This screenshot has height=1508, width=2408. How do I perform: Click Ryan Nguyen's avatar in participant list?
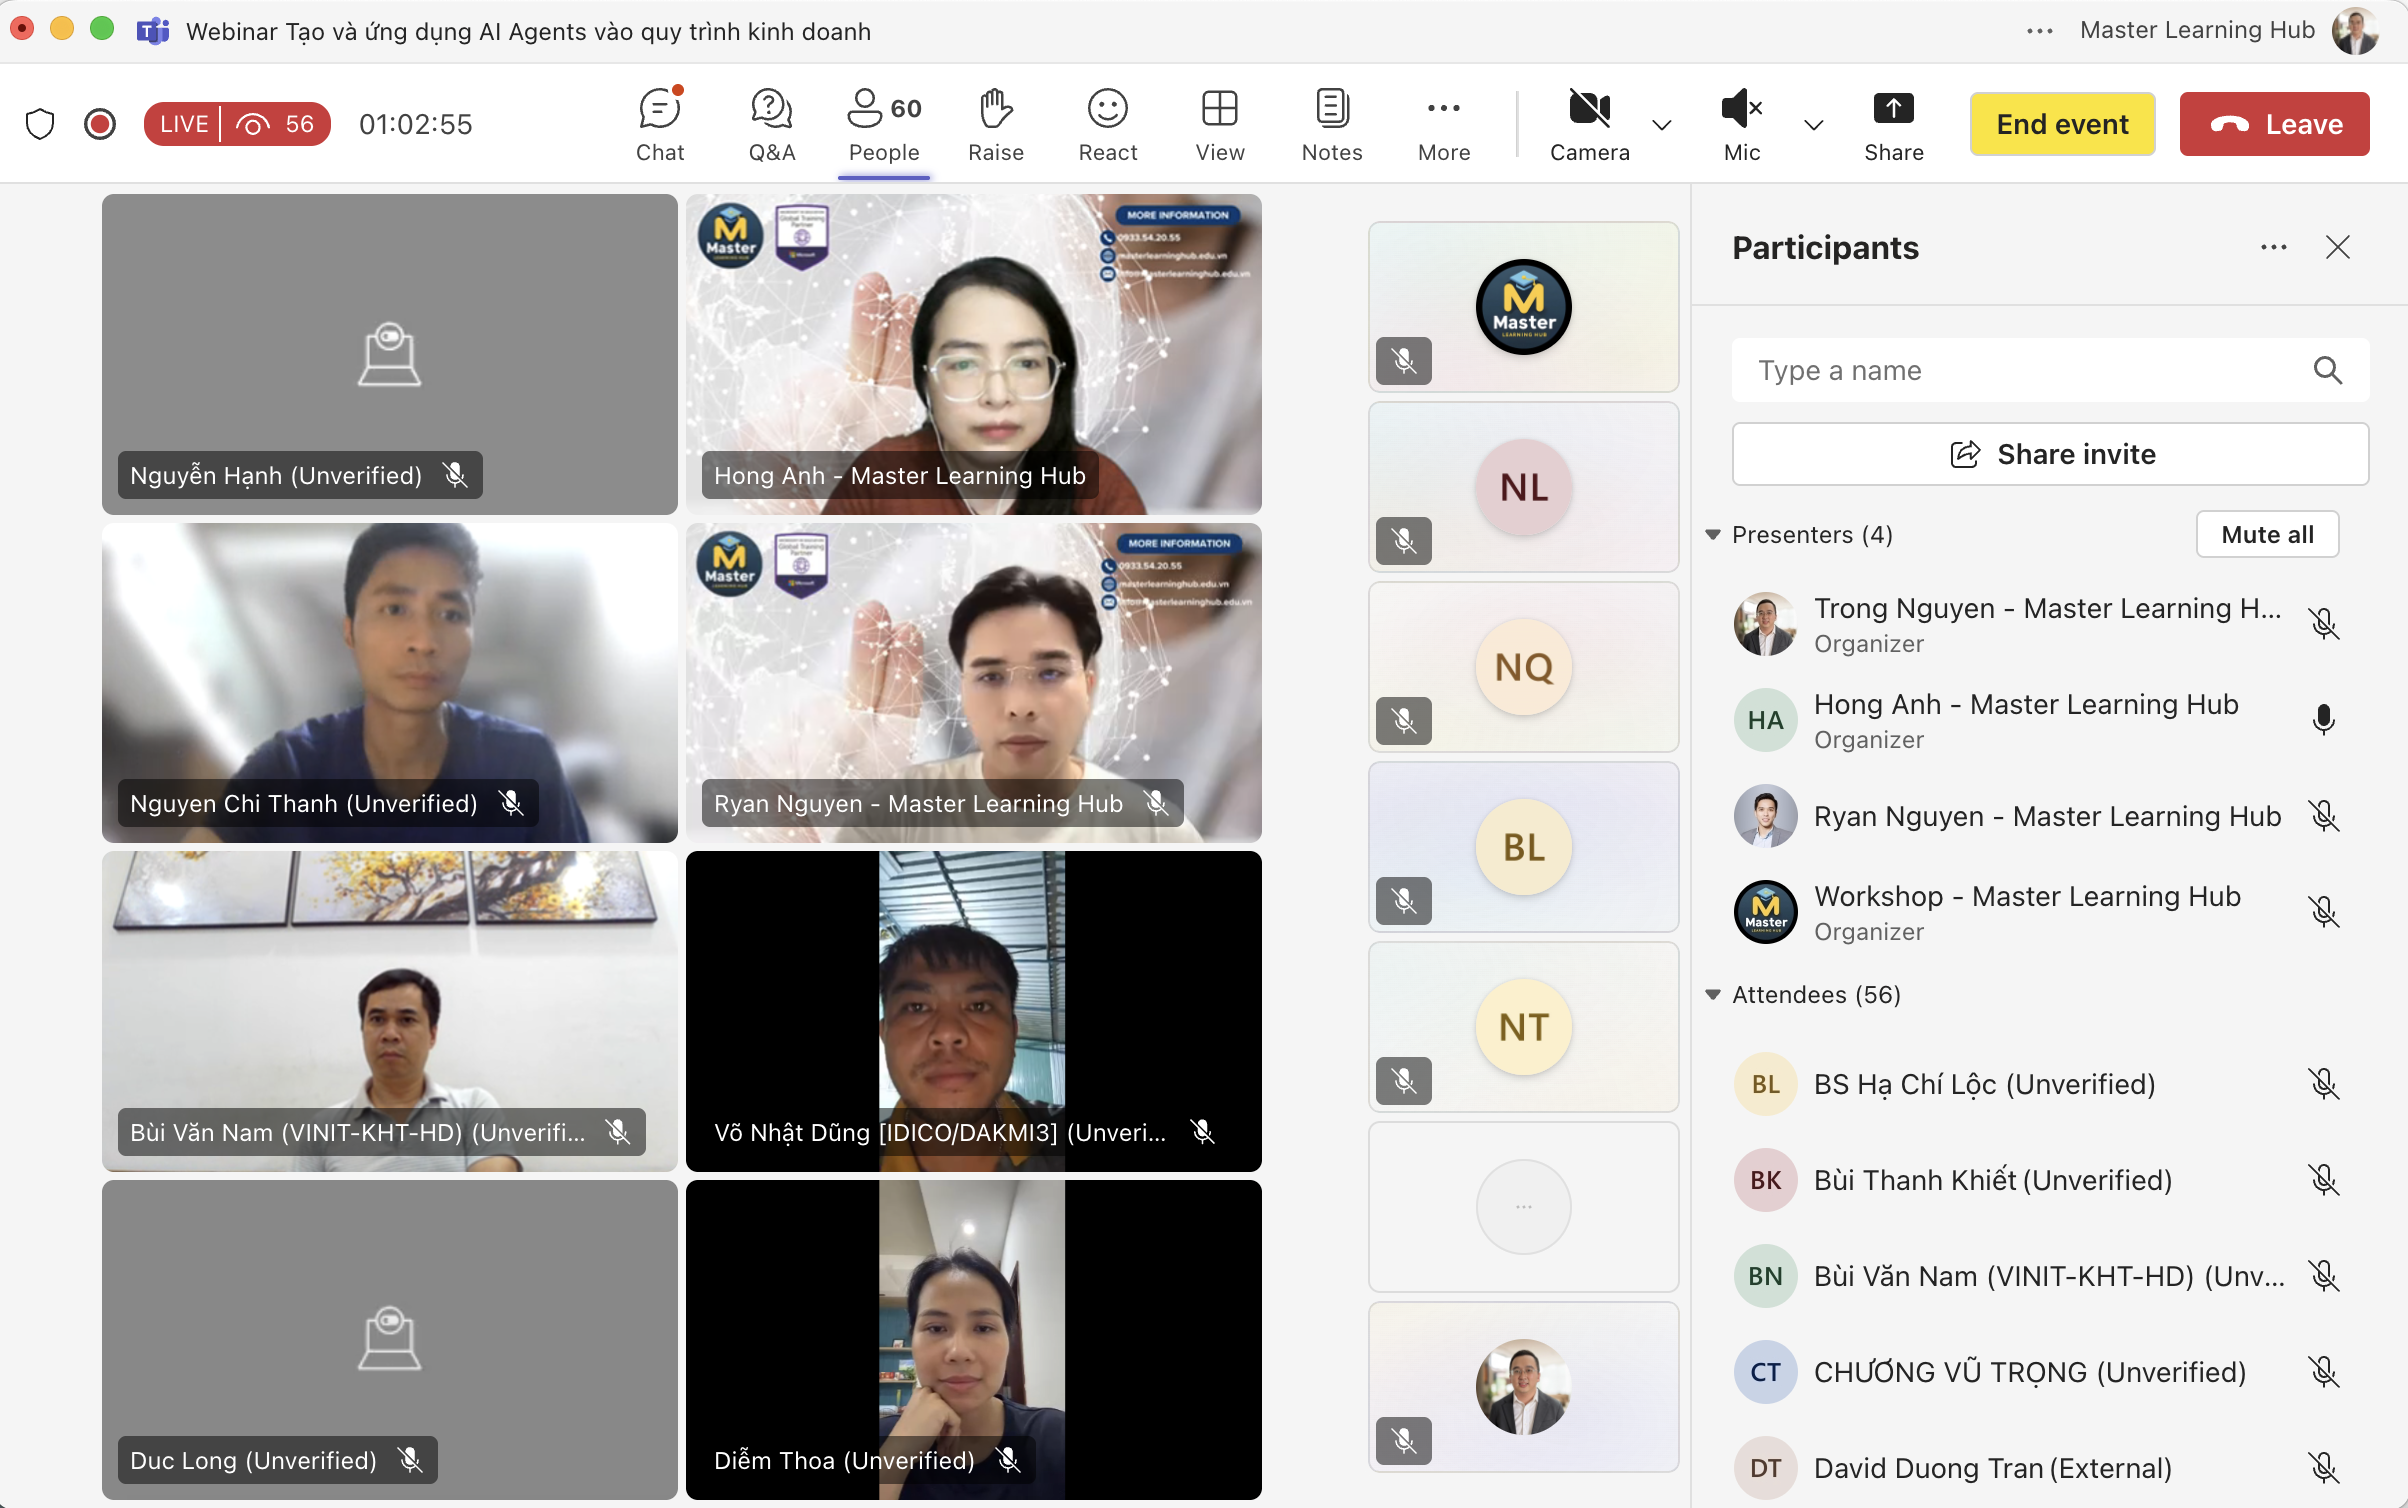click(x=1765, y=816)
